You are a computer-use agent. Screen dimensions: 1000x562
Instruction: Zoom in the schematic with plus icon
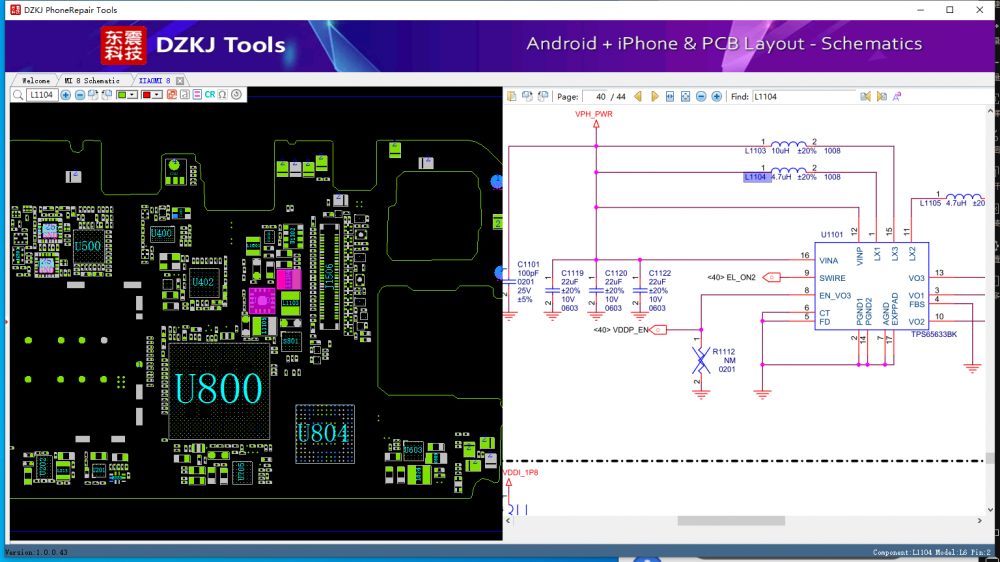click(716, 96)
